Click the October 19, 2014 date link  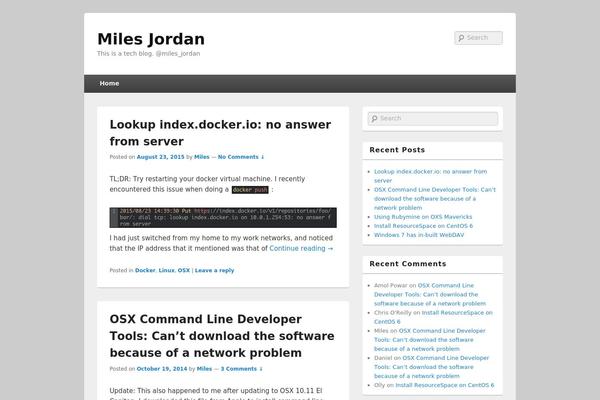162,369
